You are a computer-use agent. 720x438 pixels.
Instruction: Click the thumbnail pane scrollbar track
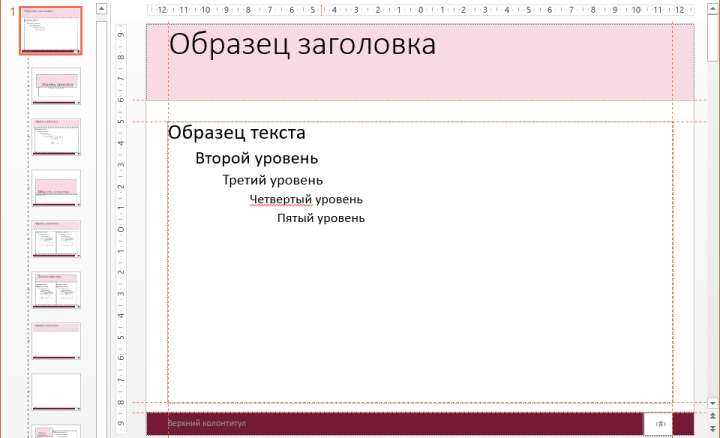click(x=102, y=230)
